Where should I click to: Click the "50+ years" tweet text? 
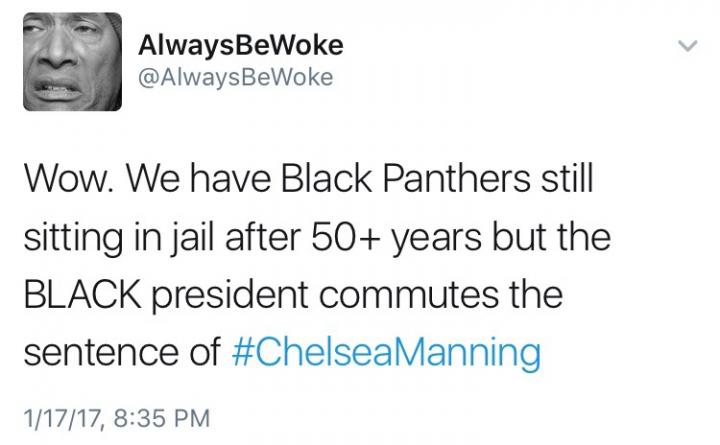click(x=396, y=239)
